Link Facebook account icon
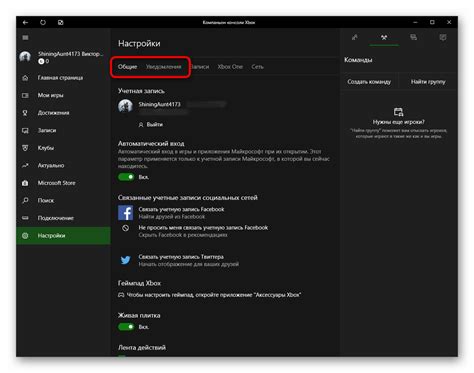474x373 pixels. (x=126, y=213)
